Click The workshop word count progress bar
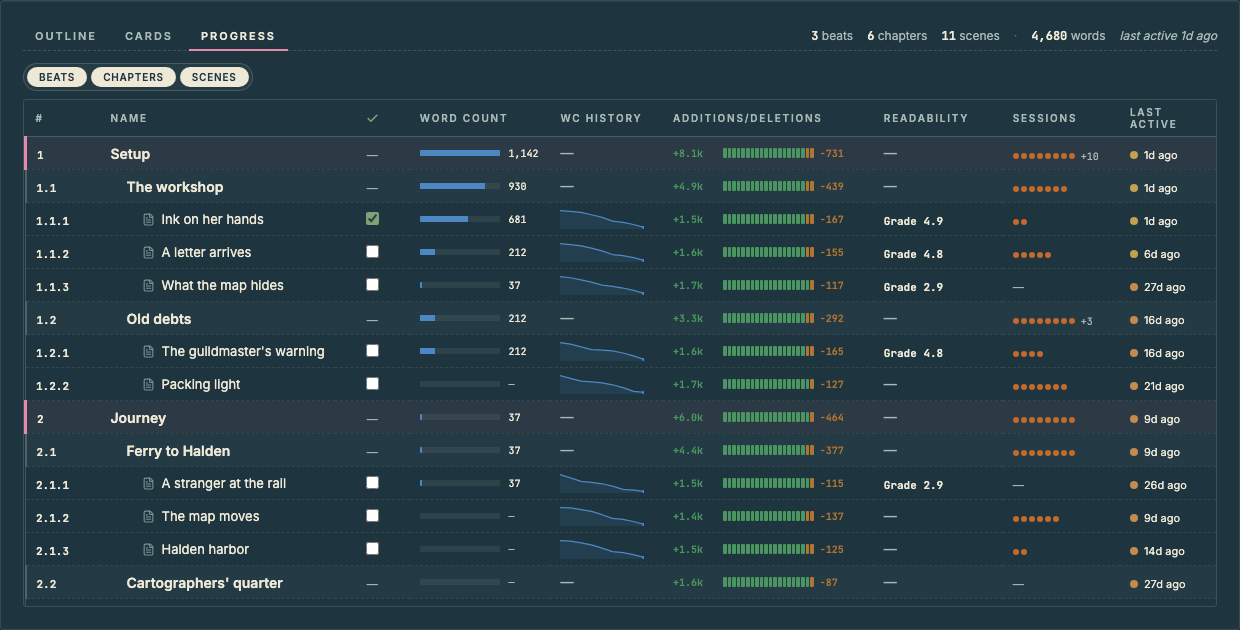 (x=460, y=186)
